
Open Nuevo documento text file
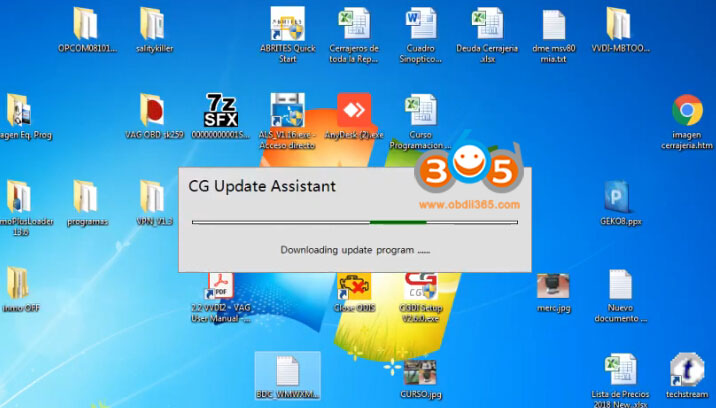(621, 284)
